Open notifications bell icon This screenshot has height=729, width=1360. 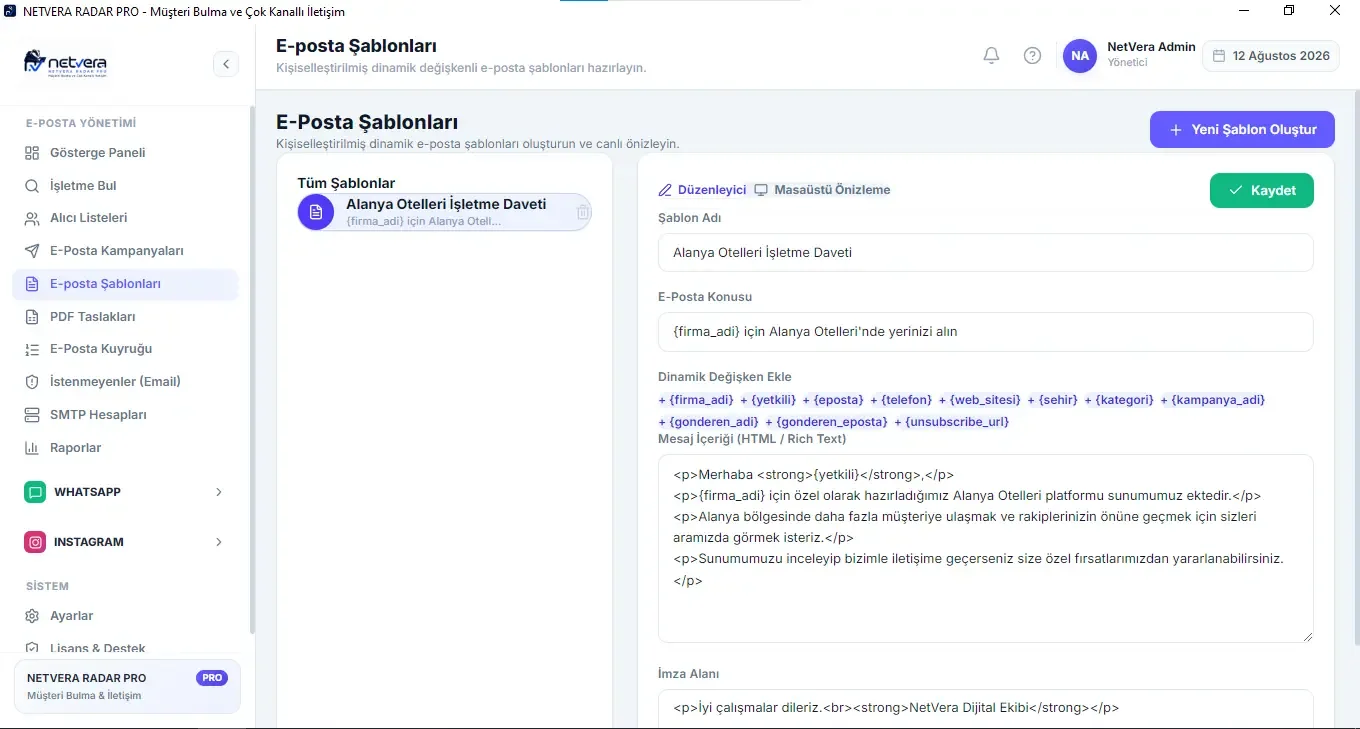991,56
